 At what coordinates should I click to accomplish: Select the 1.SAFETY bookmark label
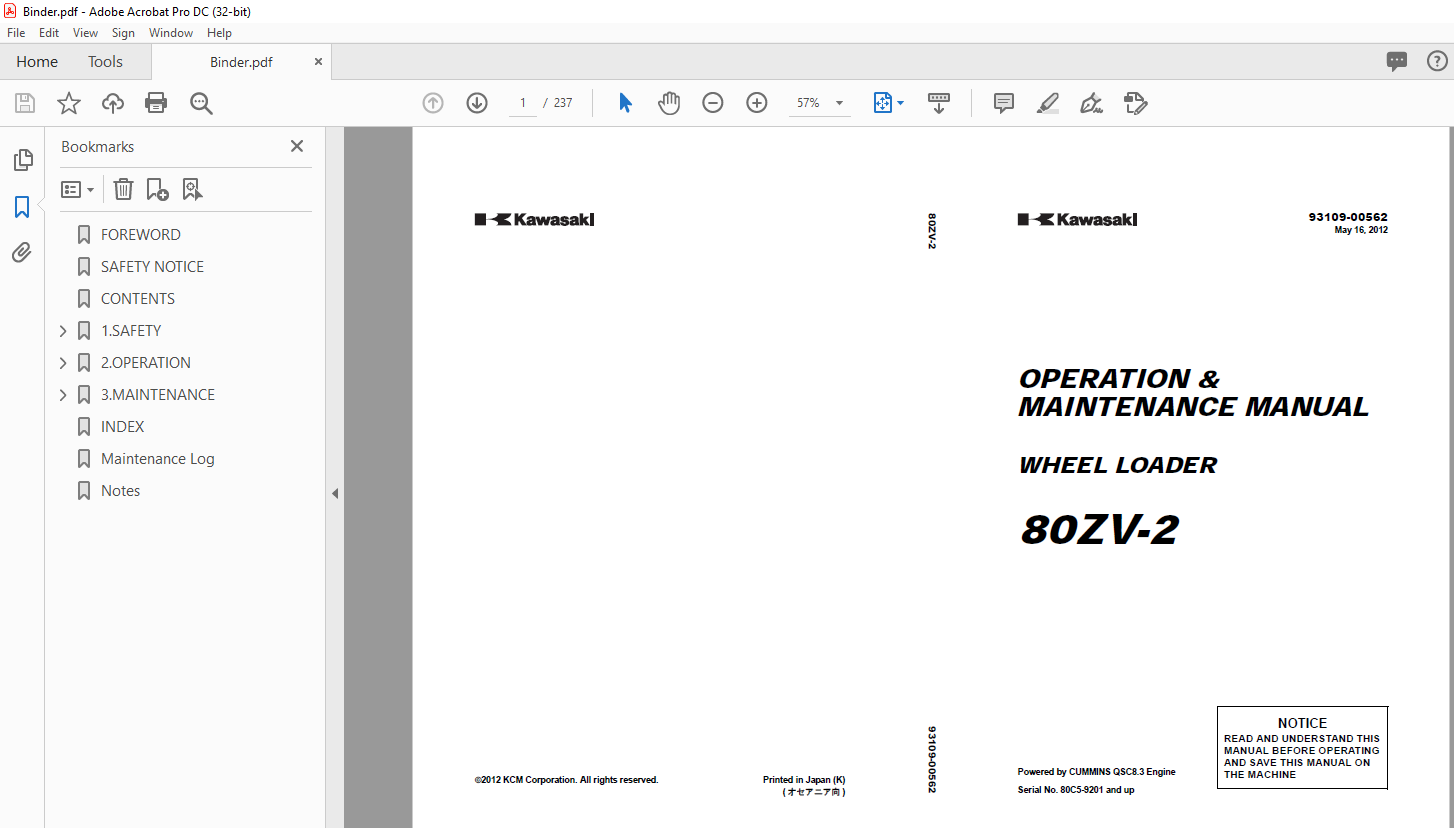coord(131,331)
